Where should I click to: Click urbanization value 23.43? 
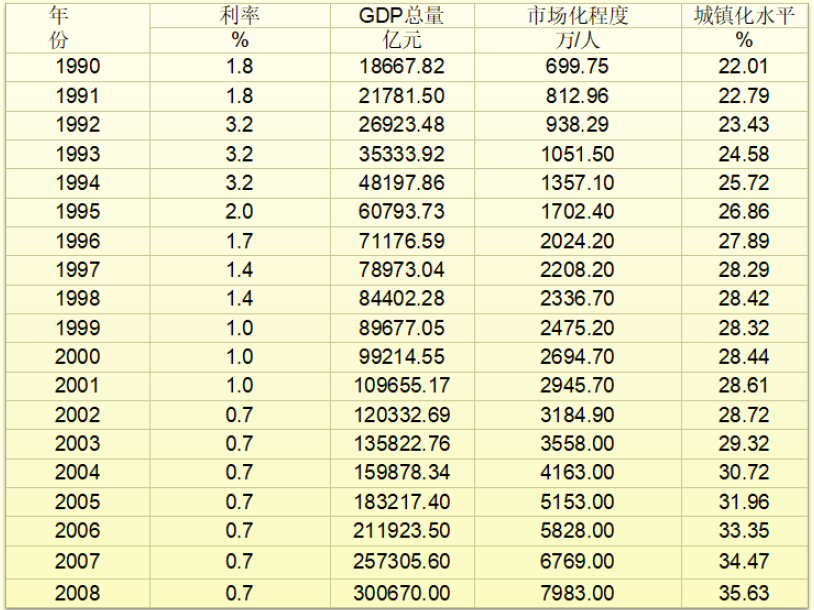click(743, 125)
